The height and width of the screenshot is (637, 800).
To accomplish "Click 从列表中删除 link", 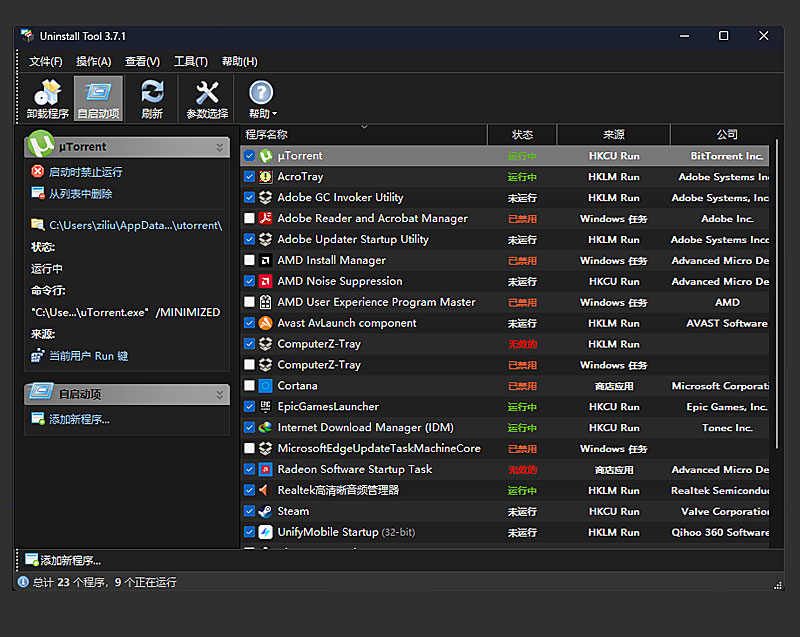I will pyautogui.click(x=80, y=194).
